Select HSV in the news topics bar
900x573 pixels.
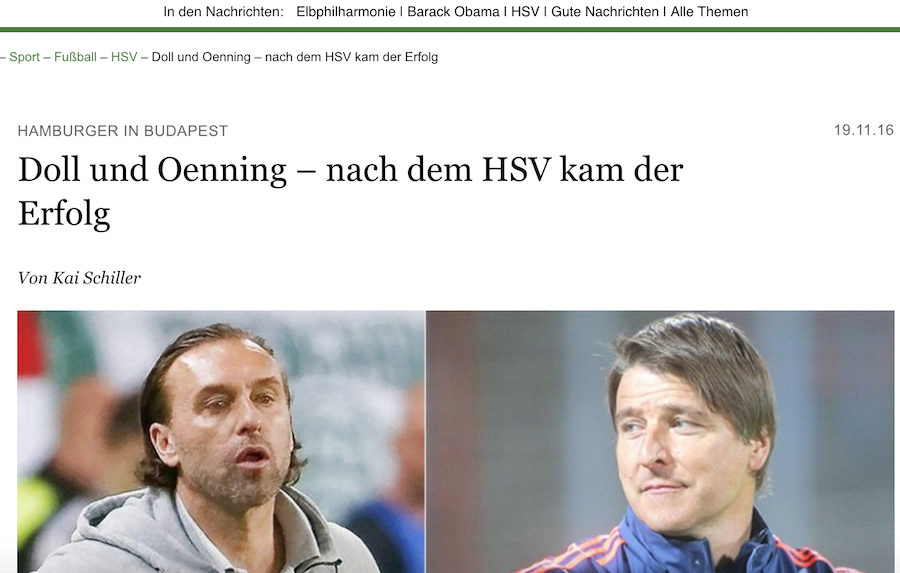(525, 12)
